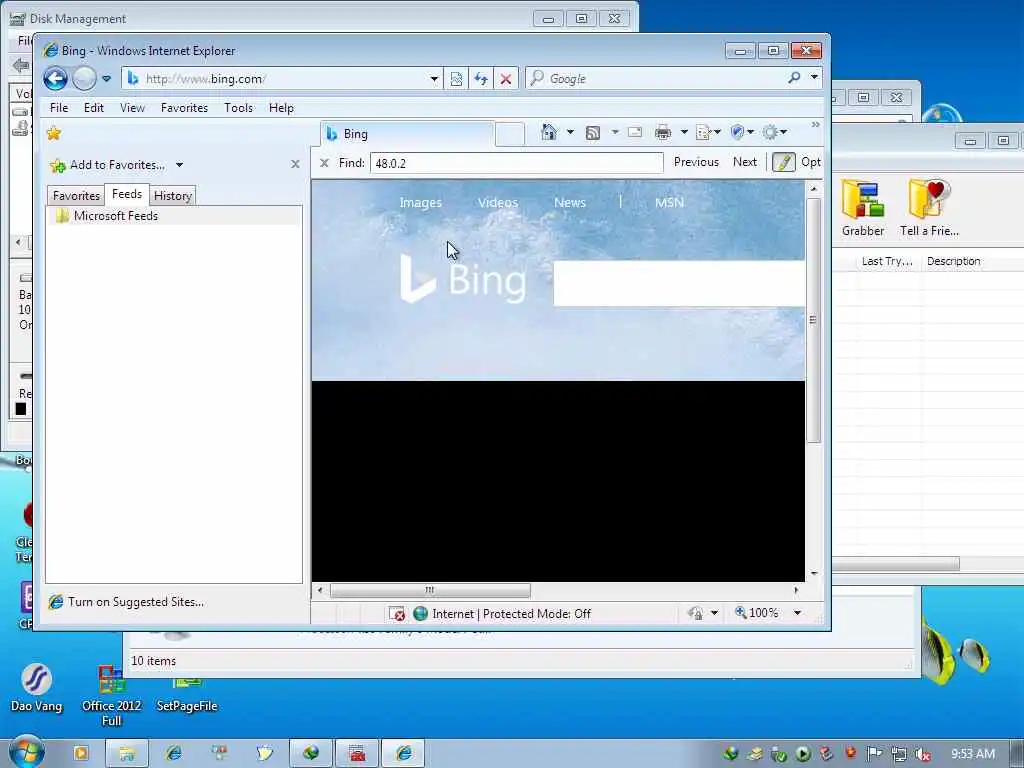Click Add to Favorites button

[108, 165]
